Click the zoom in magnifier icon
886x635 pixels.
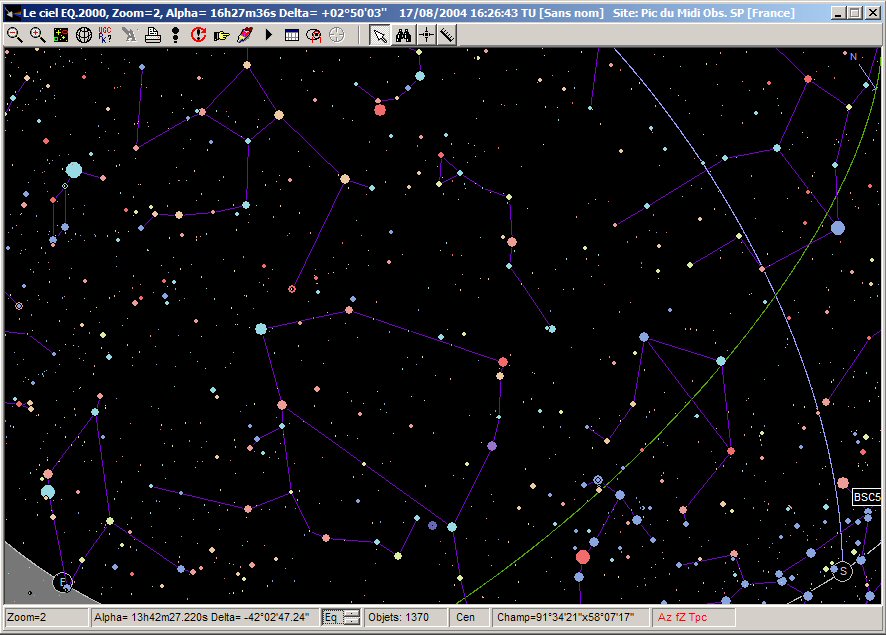coord(37,35)
